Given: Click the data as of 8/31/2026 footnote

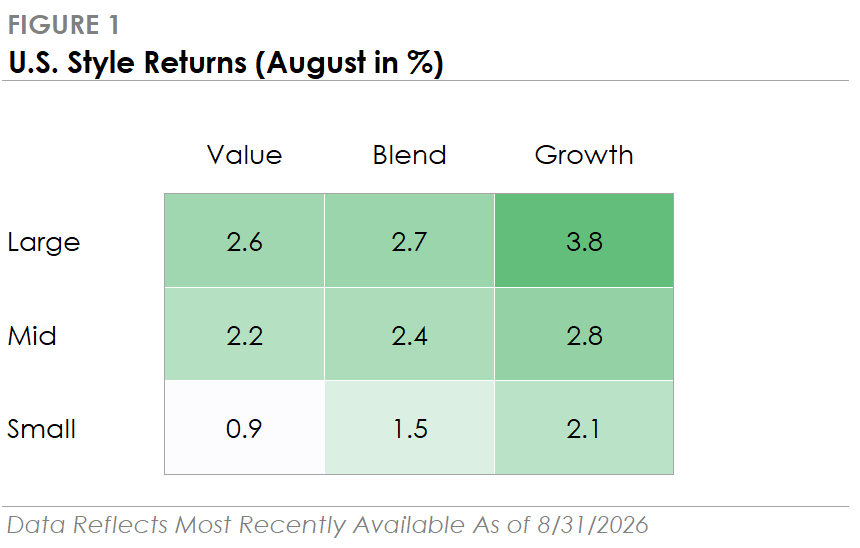Looking at the screenshot, I should 327,525.
